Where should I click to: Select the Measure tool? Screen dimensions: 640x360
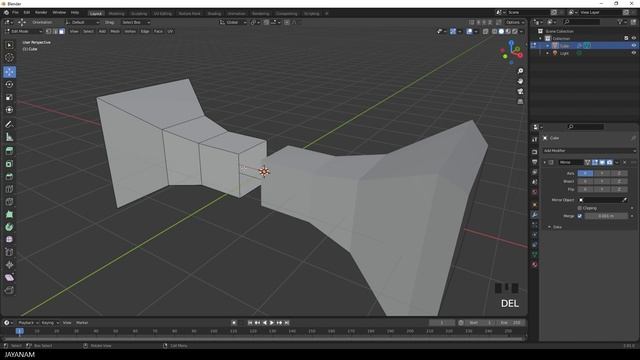9,137
